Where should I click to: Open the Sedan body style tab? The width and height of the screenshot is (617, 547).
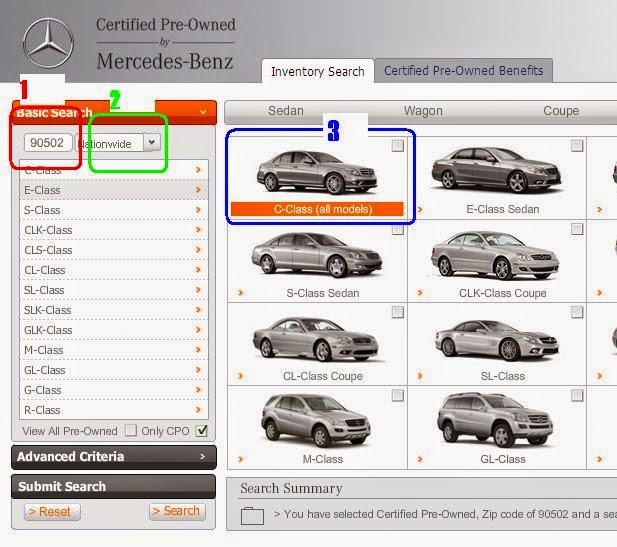286,111
